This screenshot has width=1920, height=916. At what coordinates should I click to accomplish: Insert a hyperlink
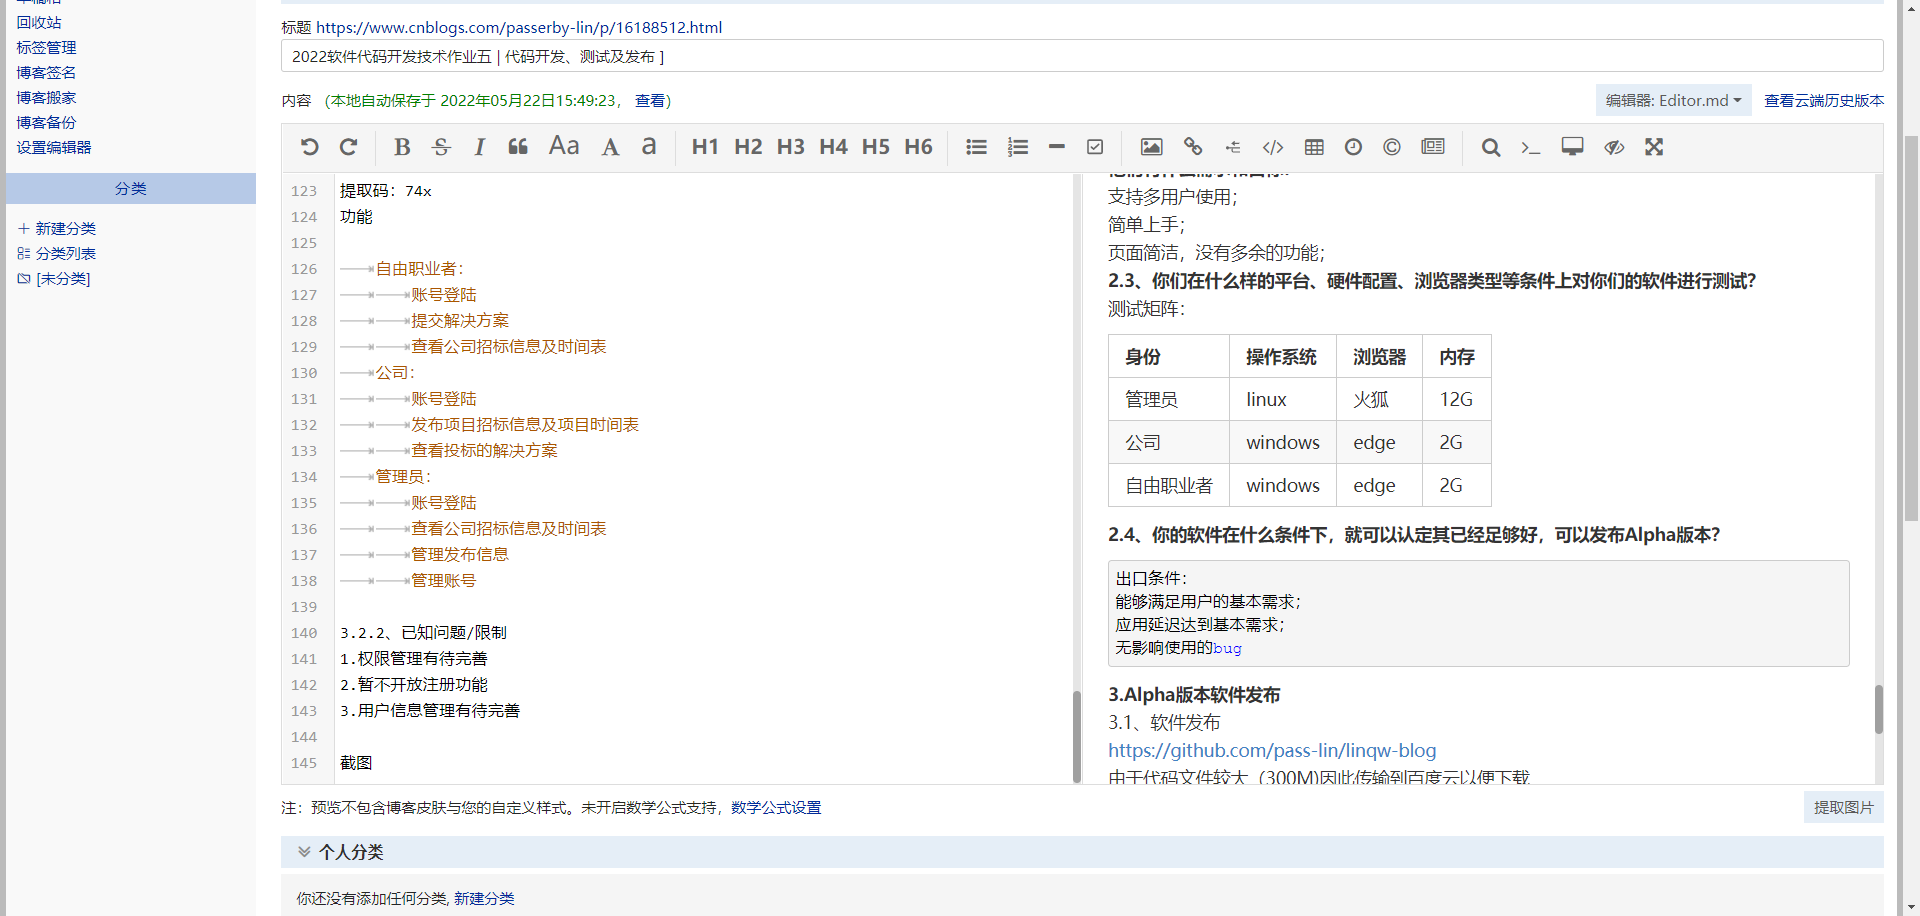(x=1192, y=147)
